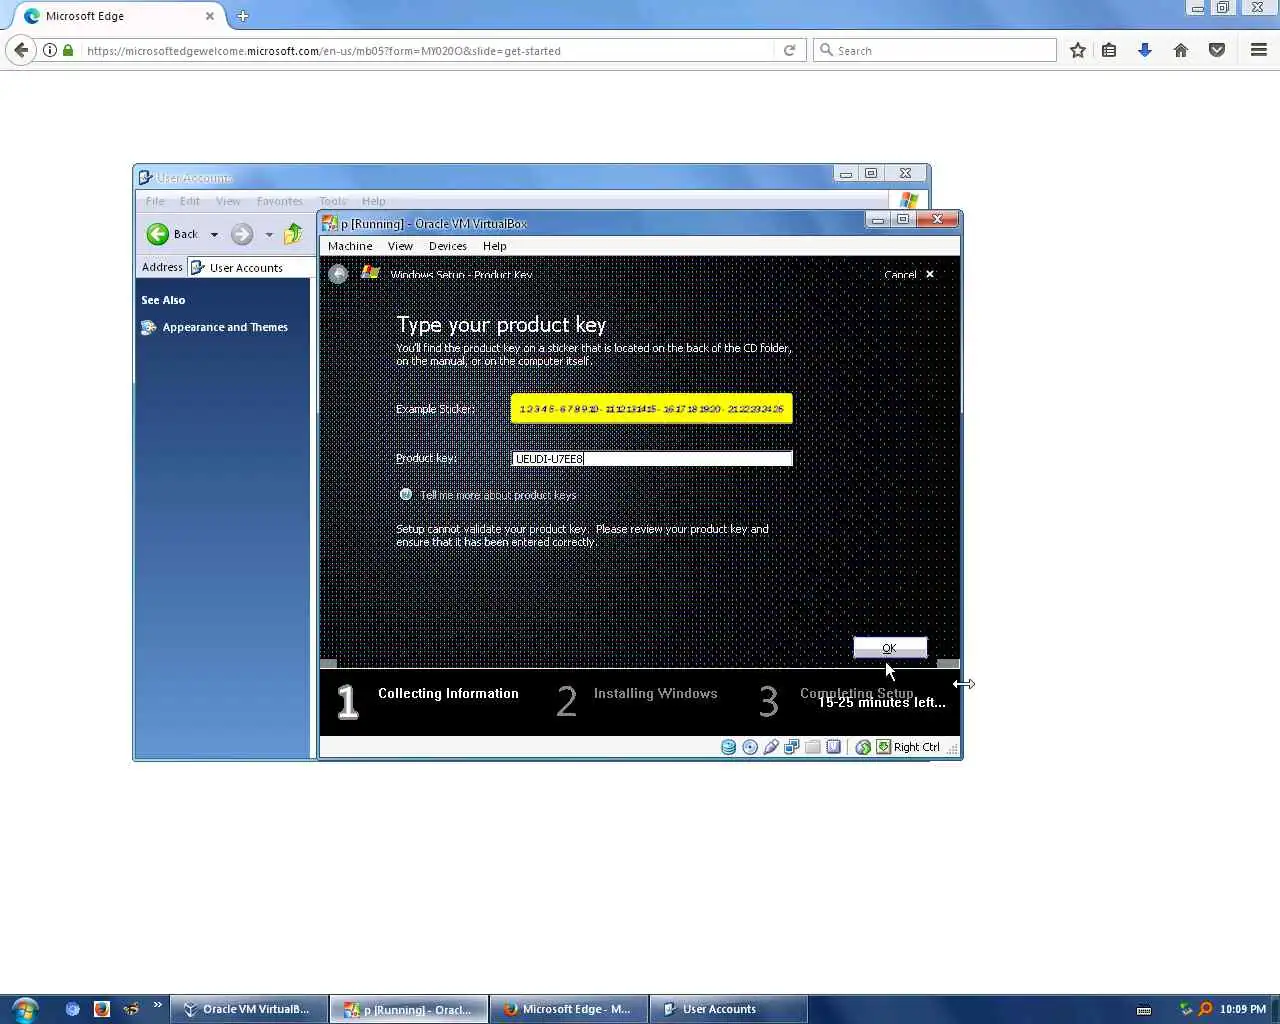This screenshot has height=1024, width=1280.
Task: Switch to Oracle VM VirtualBox taskbar button
Action: (x=248, y=1009)
